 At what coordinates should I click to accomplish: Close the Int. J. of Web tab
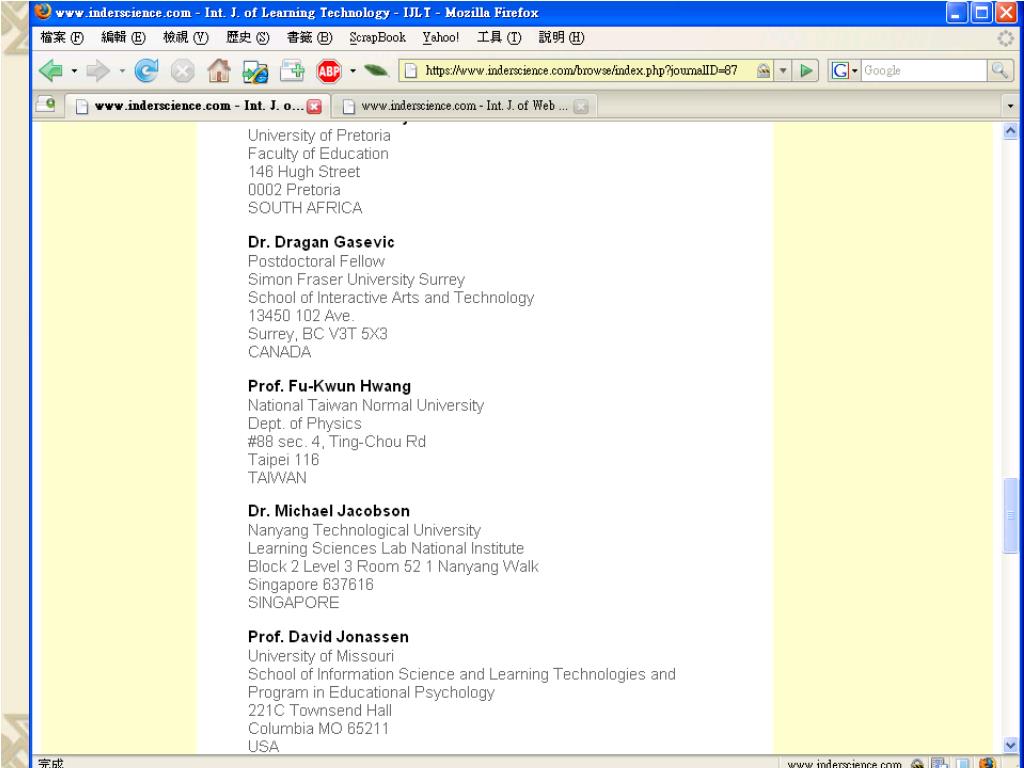(x=581, y=106)
